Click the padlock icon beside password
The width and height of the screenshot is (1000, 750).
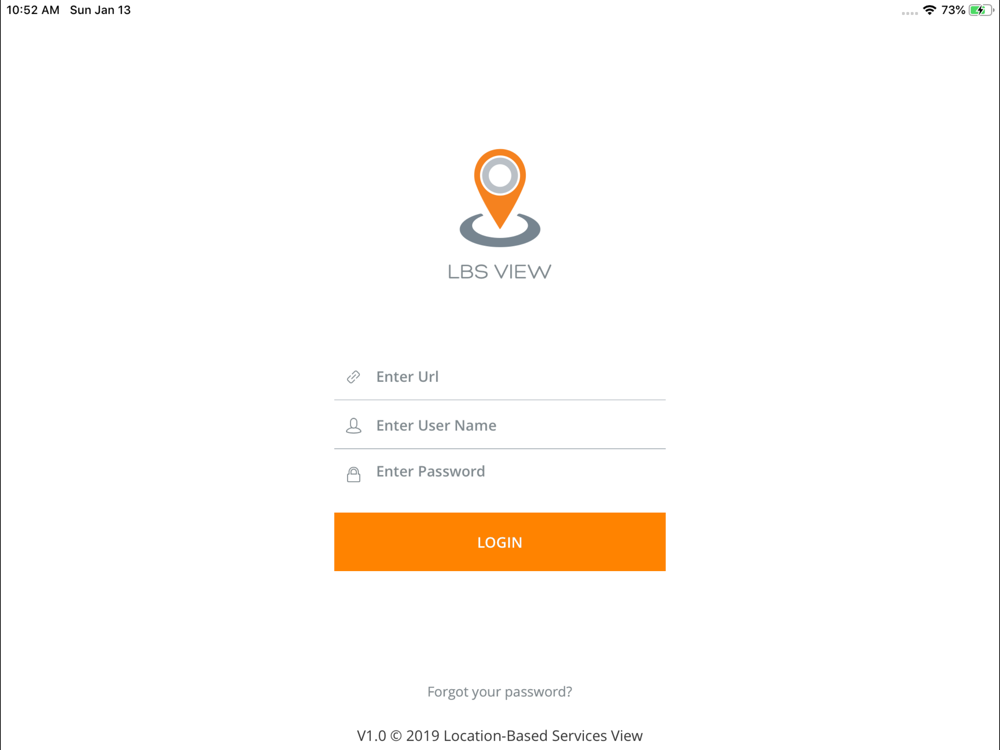[353, 474]
